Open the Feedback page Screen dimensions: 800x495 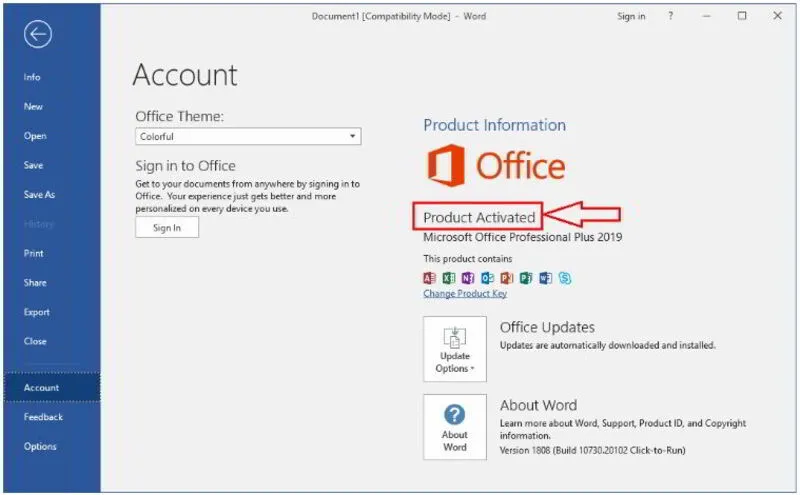[x=43, y=417]
